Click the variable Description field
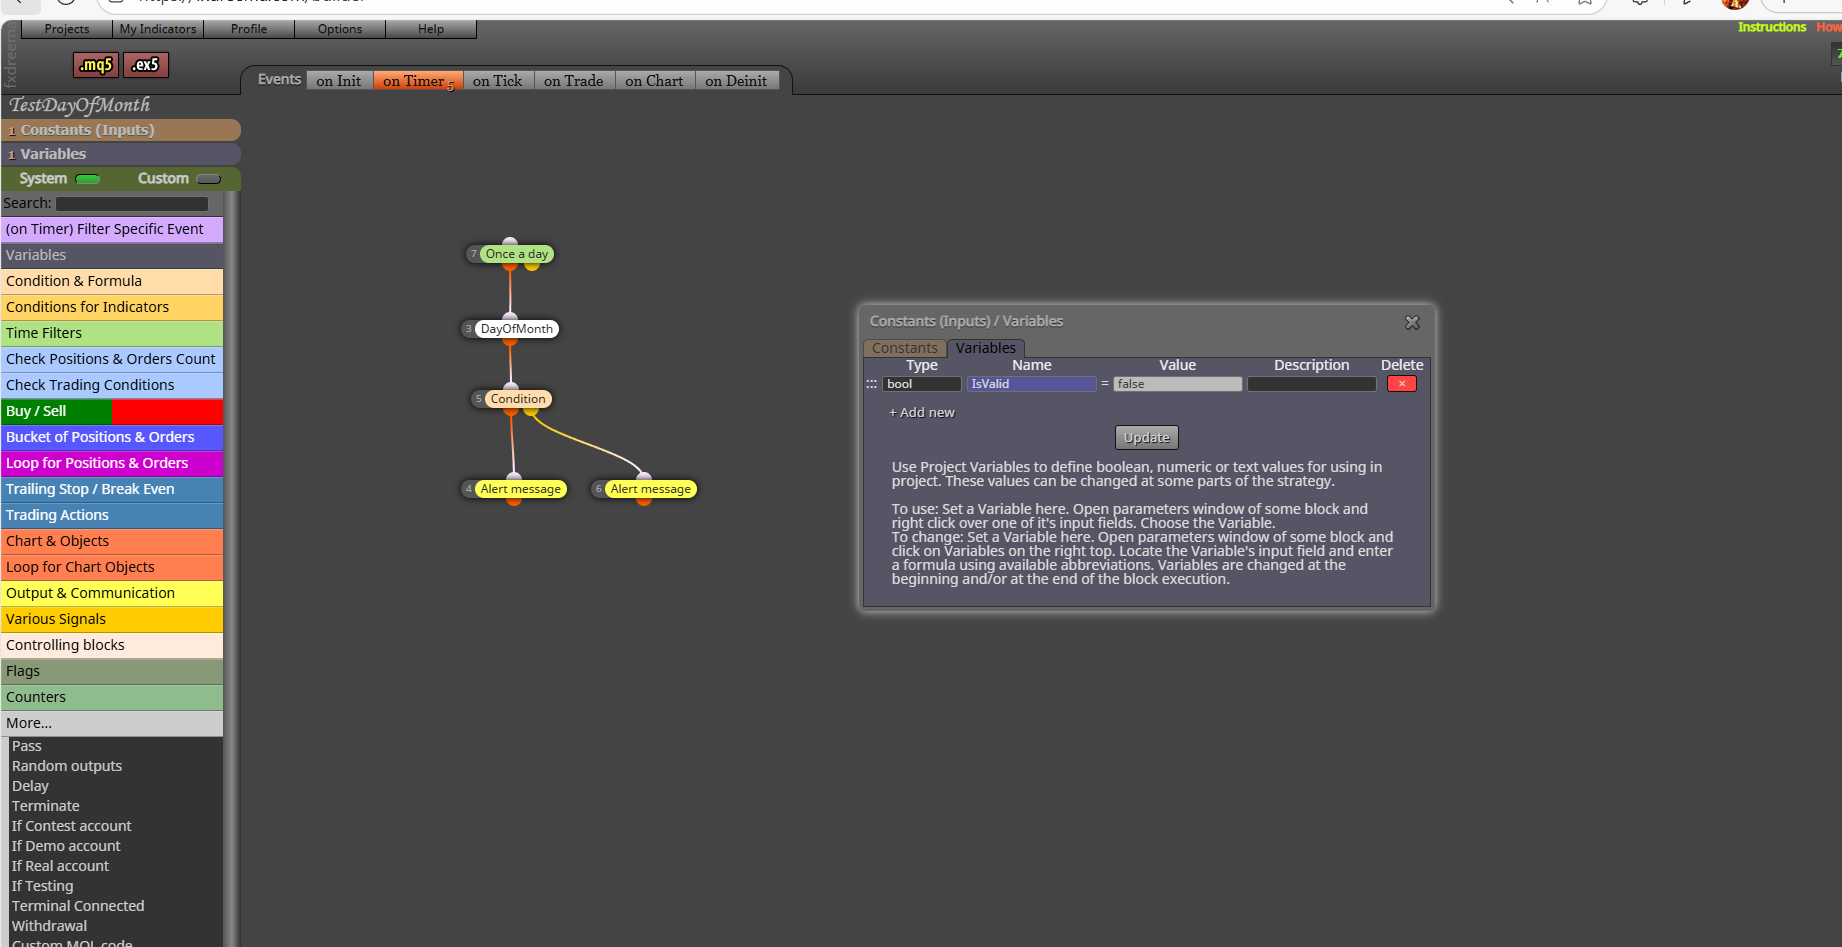Viewport: 1842px width, 947px height. tap(1312, 384)
